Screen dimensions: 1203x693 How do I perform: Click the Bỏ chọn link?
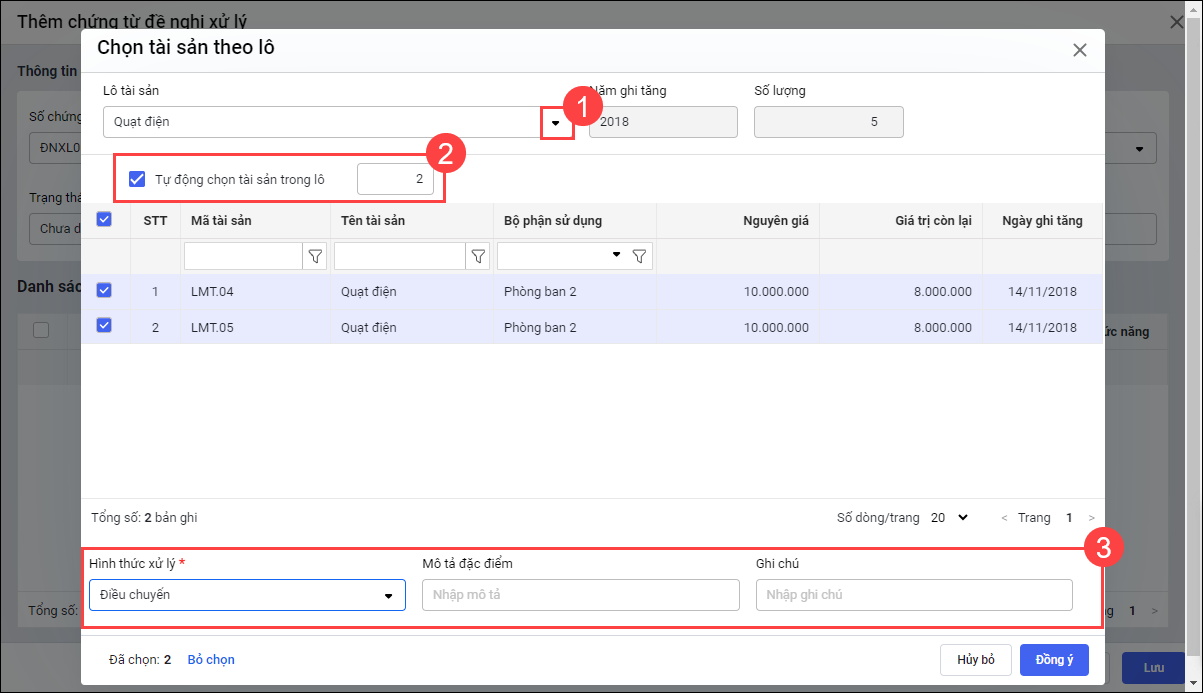pos(211,660)
